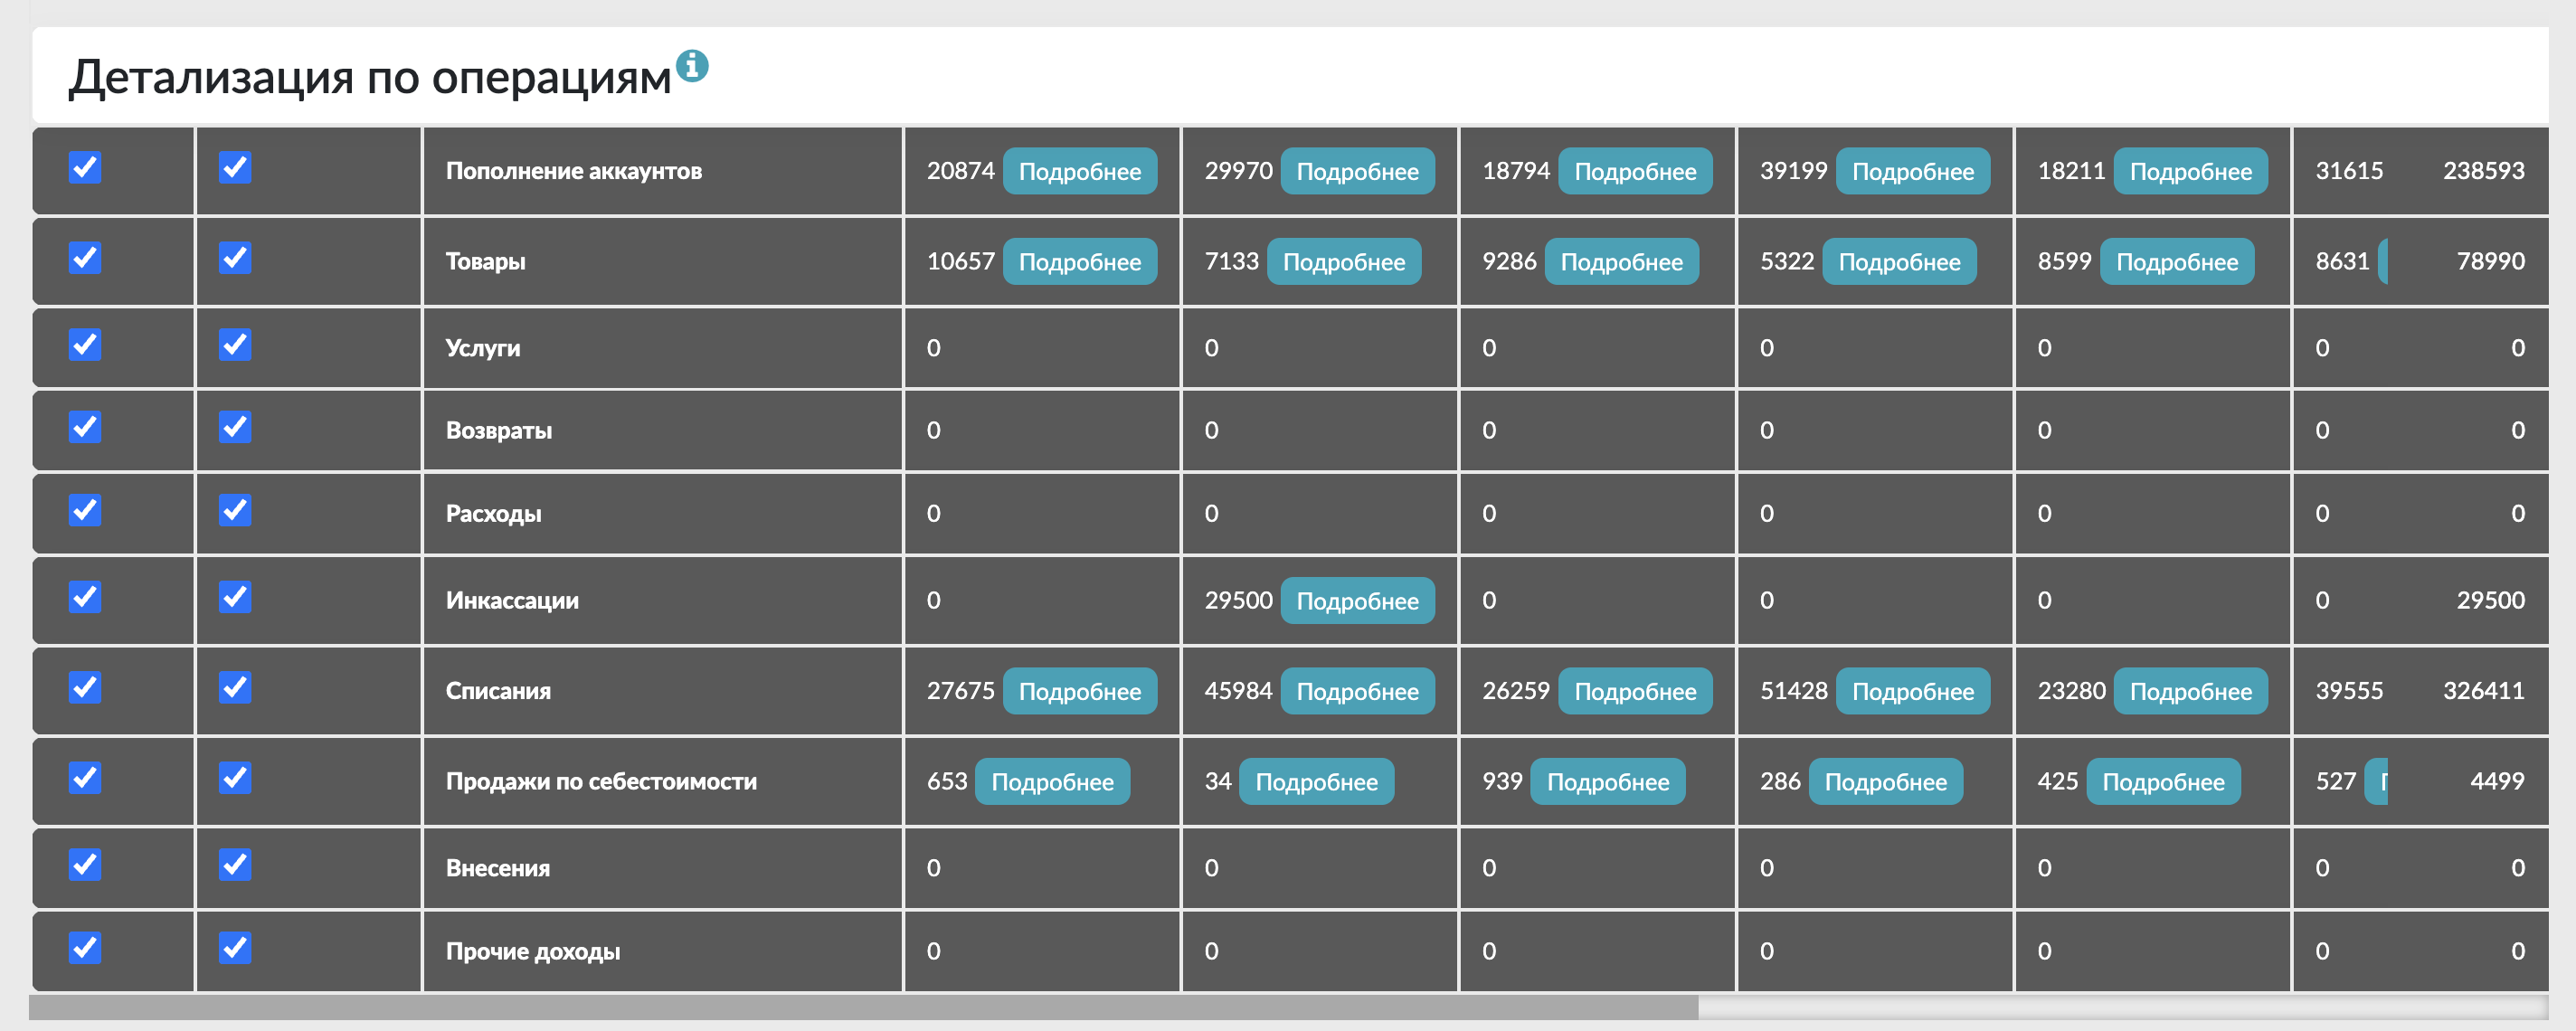
Task: Click the Расходы row label
Action: tap(493, 513)
